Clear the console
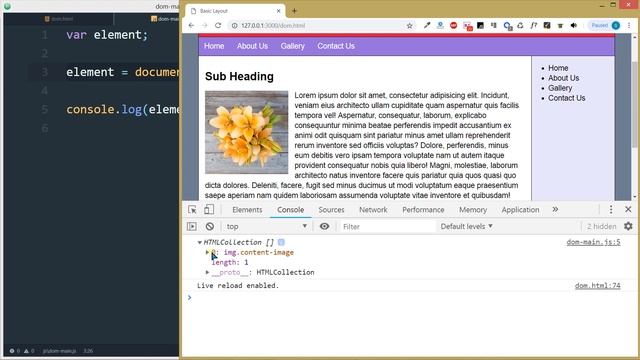 point(210,227)
